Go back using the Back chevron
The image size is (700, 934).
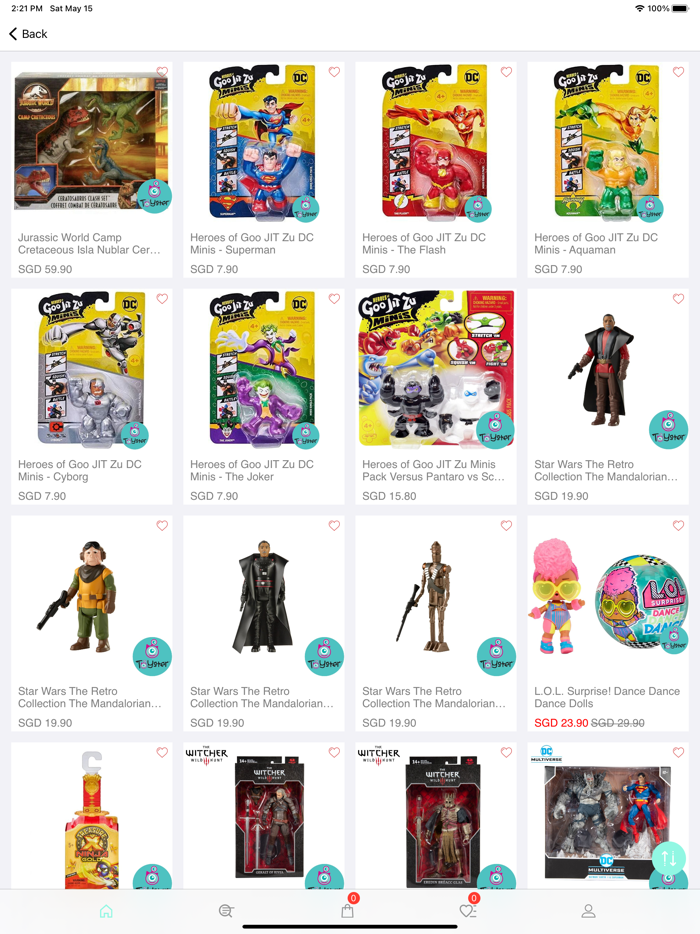[28, 34]
